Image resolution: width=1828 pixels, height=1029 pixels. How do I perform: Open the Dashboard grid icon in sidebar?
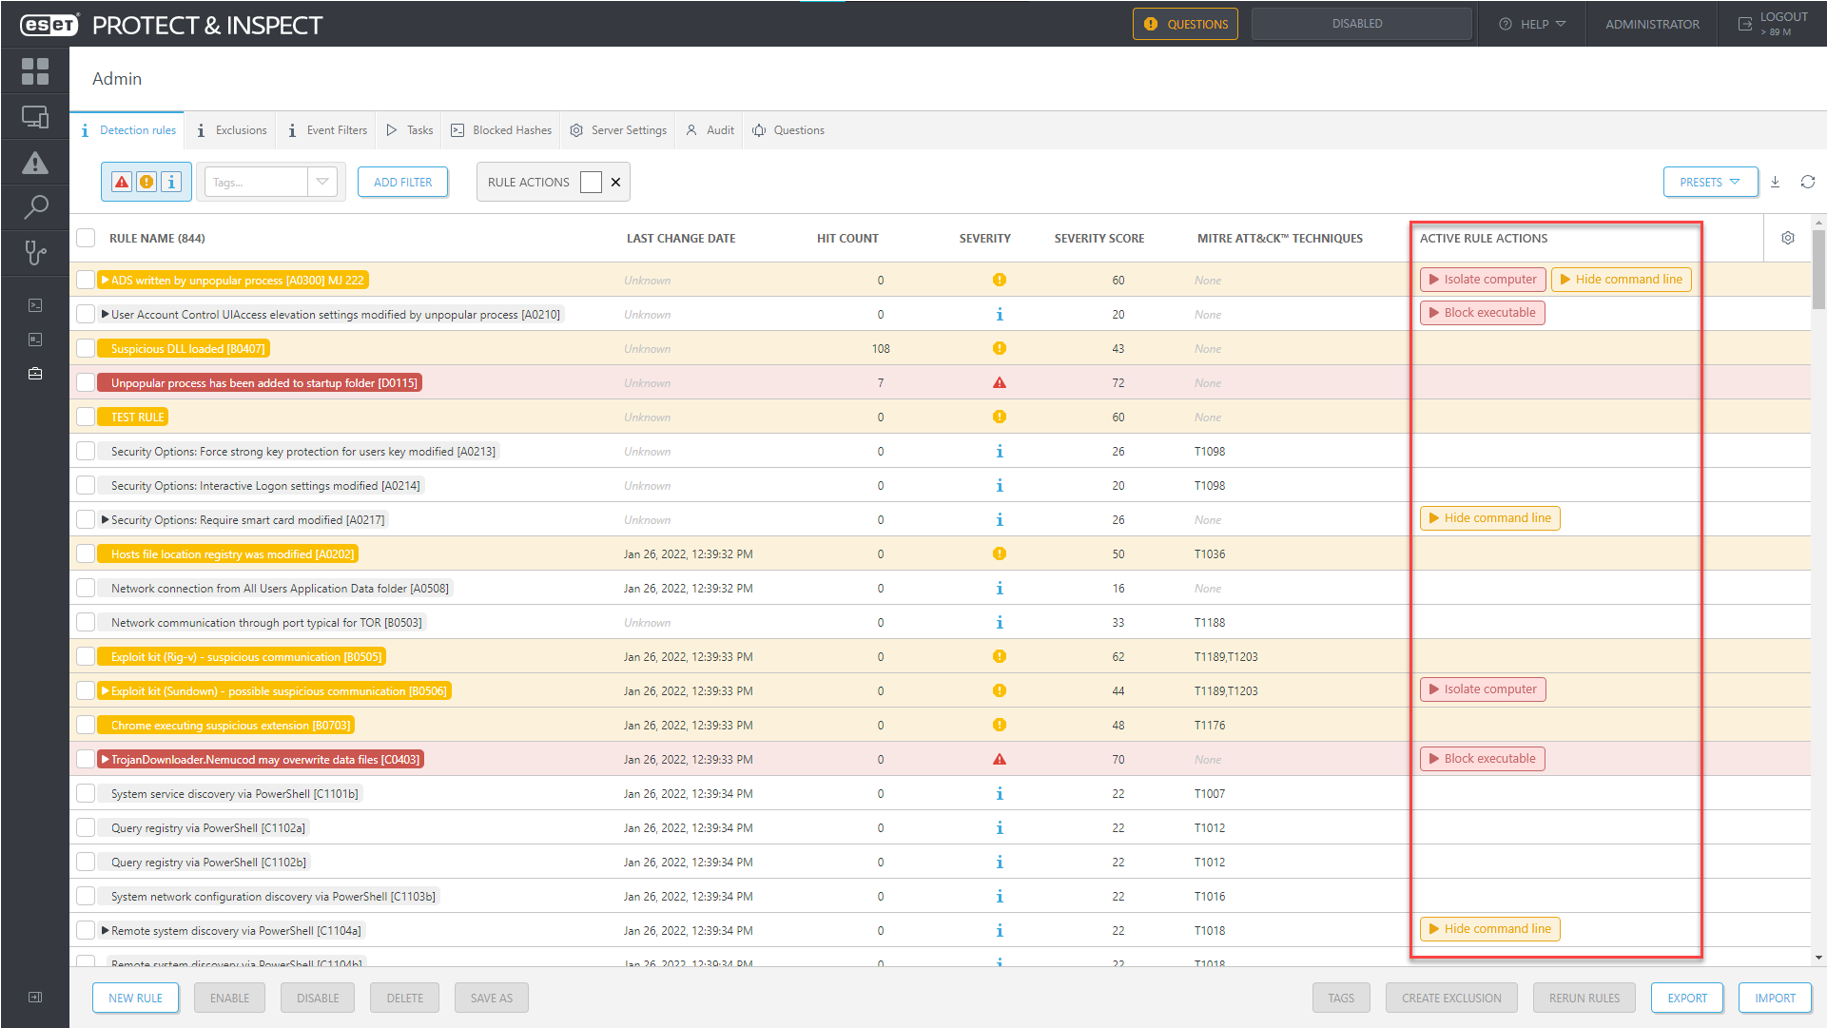(35, 71)
